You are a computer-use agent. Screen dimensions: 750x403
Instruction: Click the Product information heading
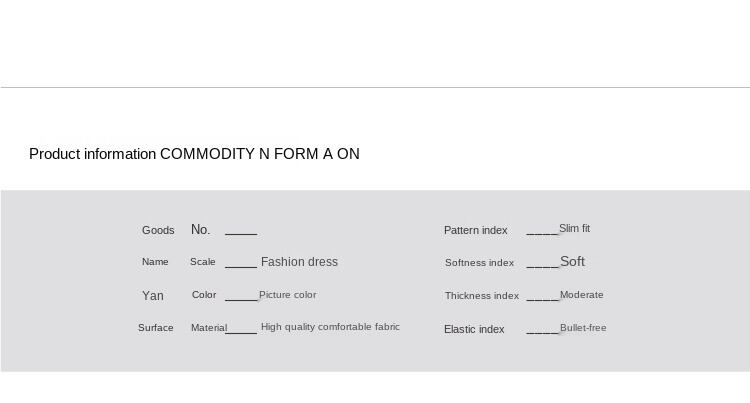[194, 154]
